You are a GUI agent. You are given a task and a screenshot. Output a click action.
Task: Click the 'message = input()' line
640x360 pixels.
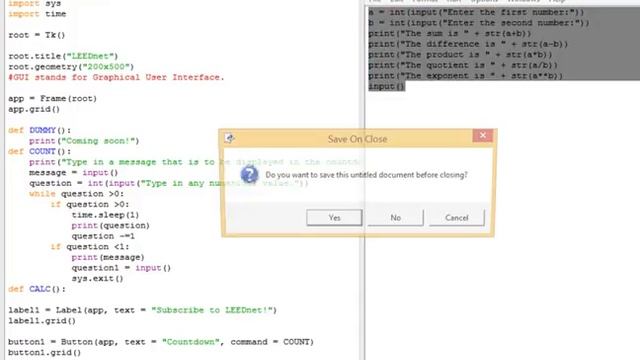73,173
